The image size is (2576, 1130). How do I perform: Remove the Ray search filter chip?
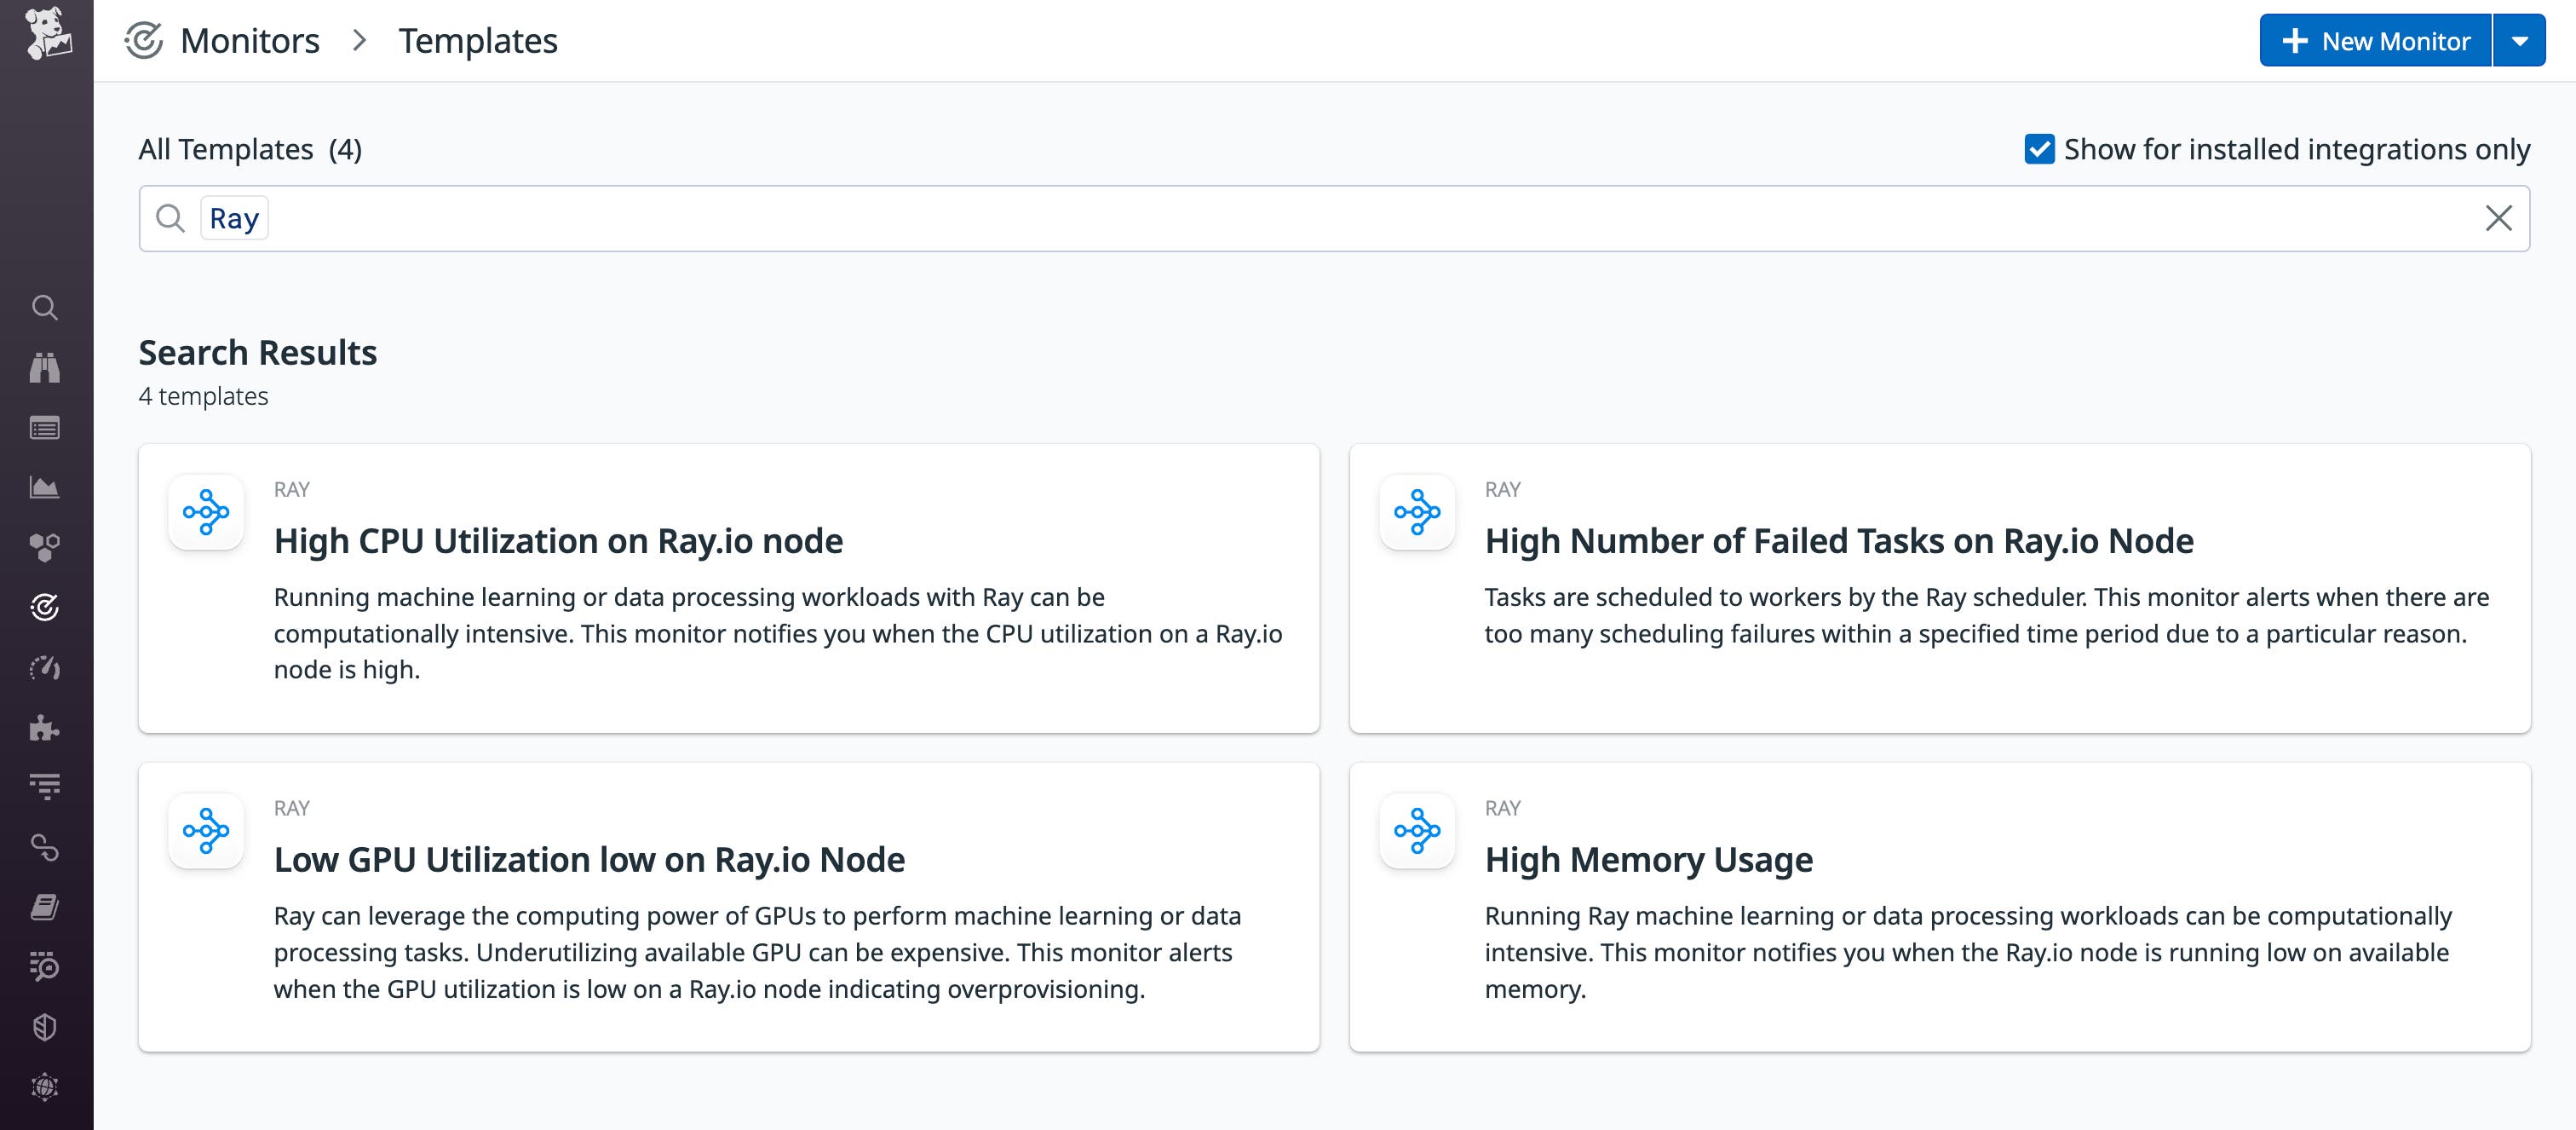pos(234,217)
